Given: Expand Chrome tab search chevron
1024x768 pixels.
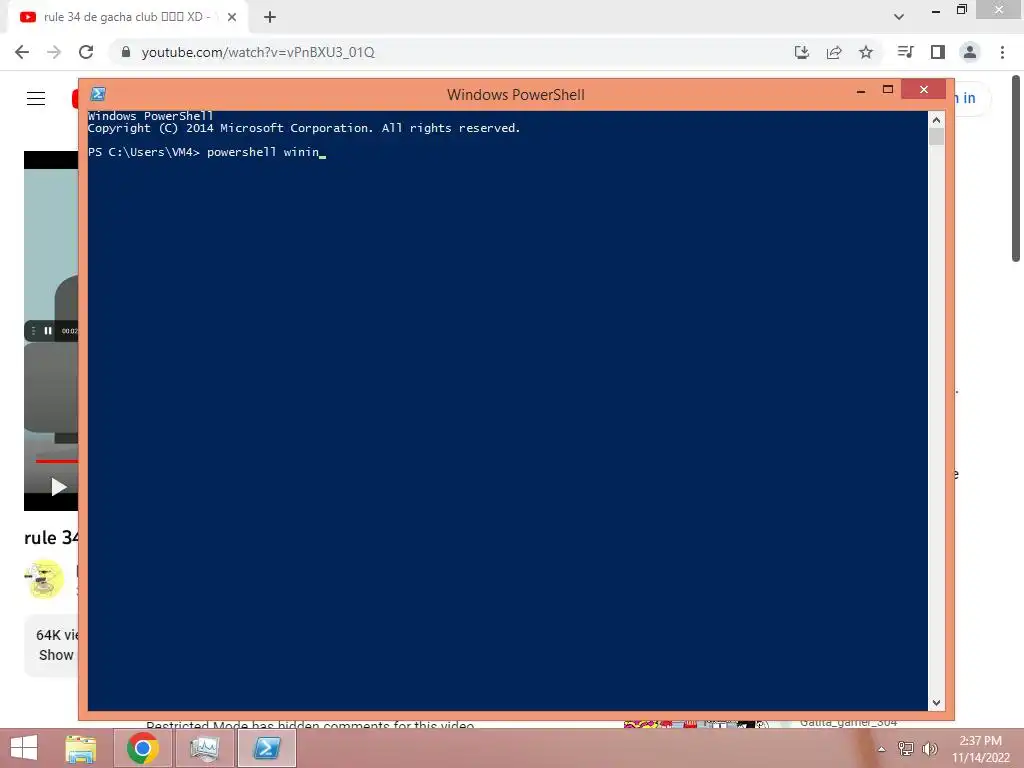Looking at the screenshot, I should coord(899,17).
